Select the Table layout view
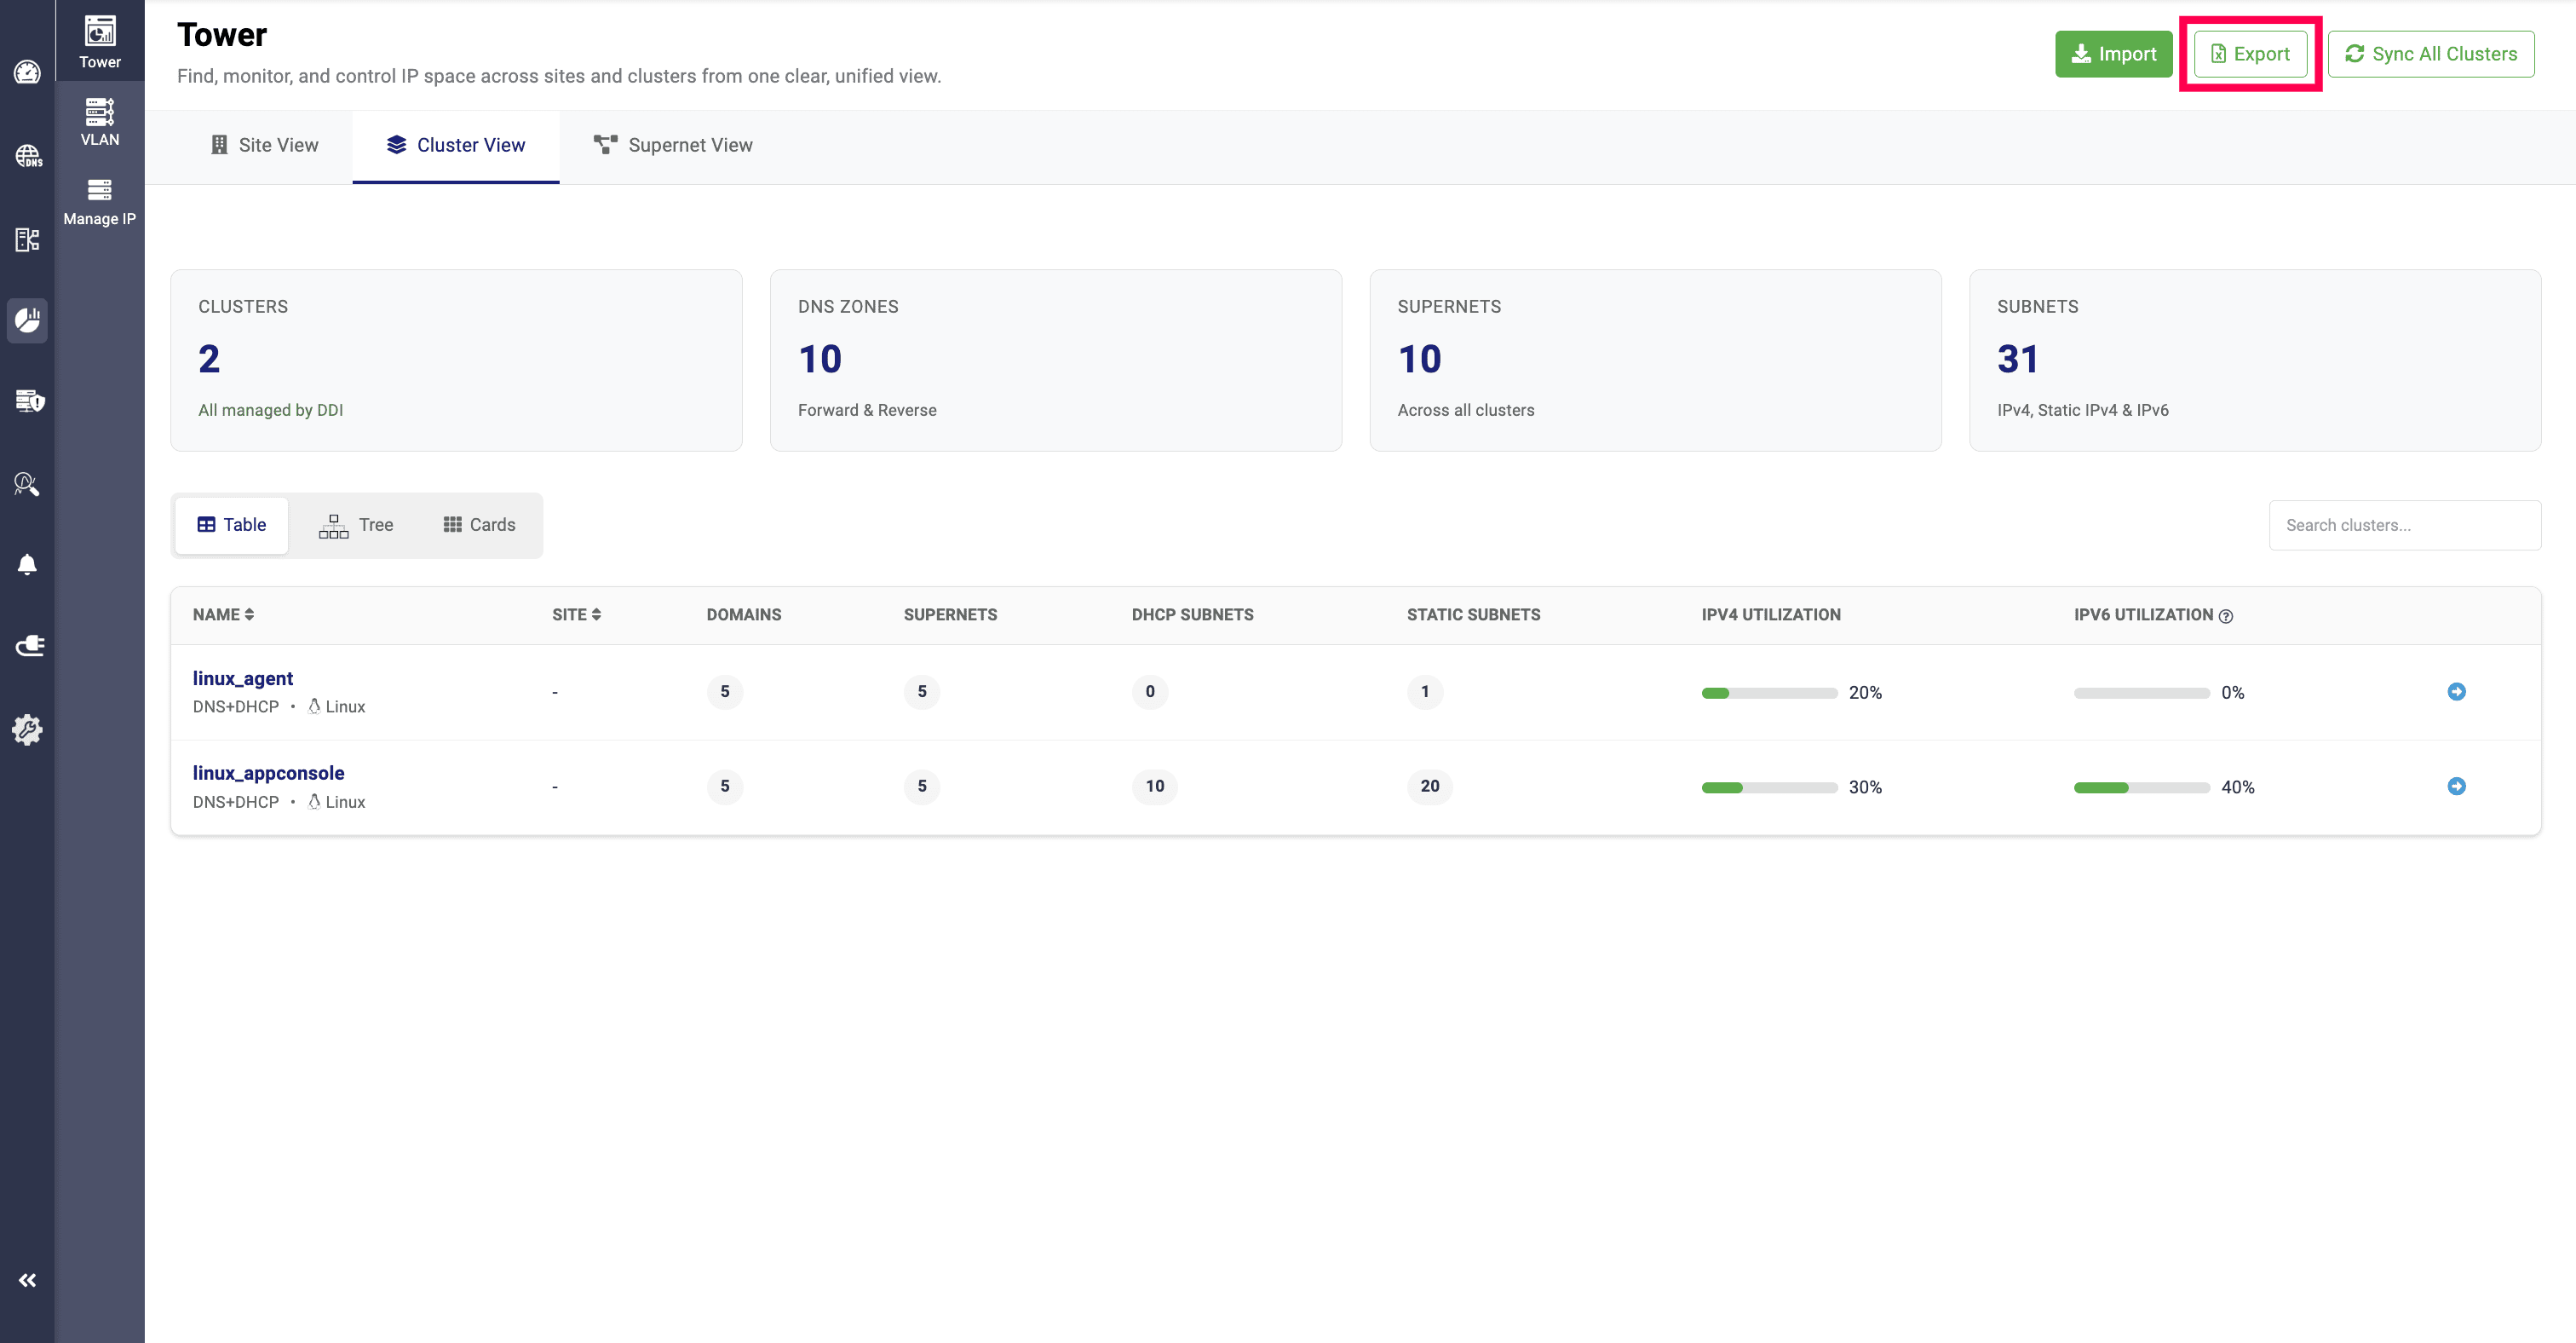This screenshot has width=2576, height=1343. point(231,525)
